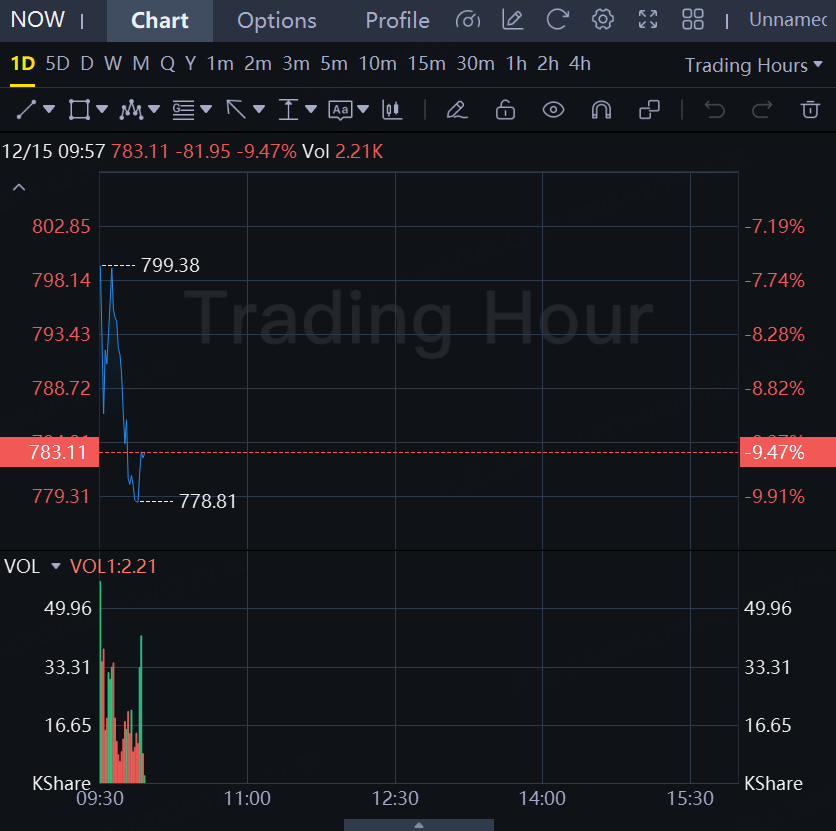Collapse chart panel with up chevron

click(19, 187)
